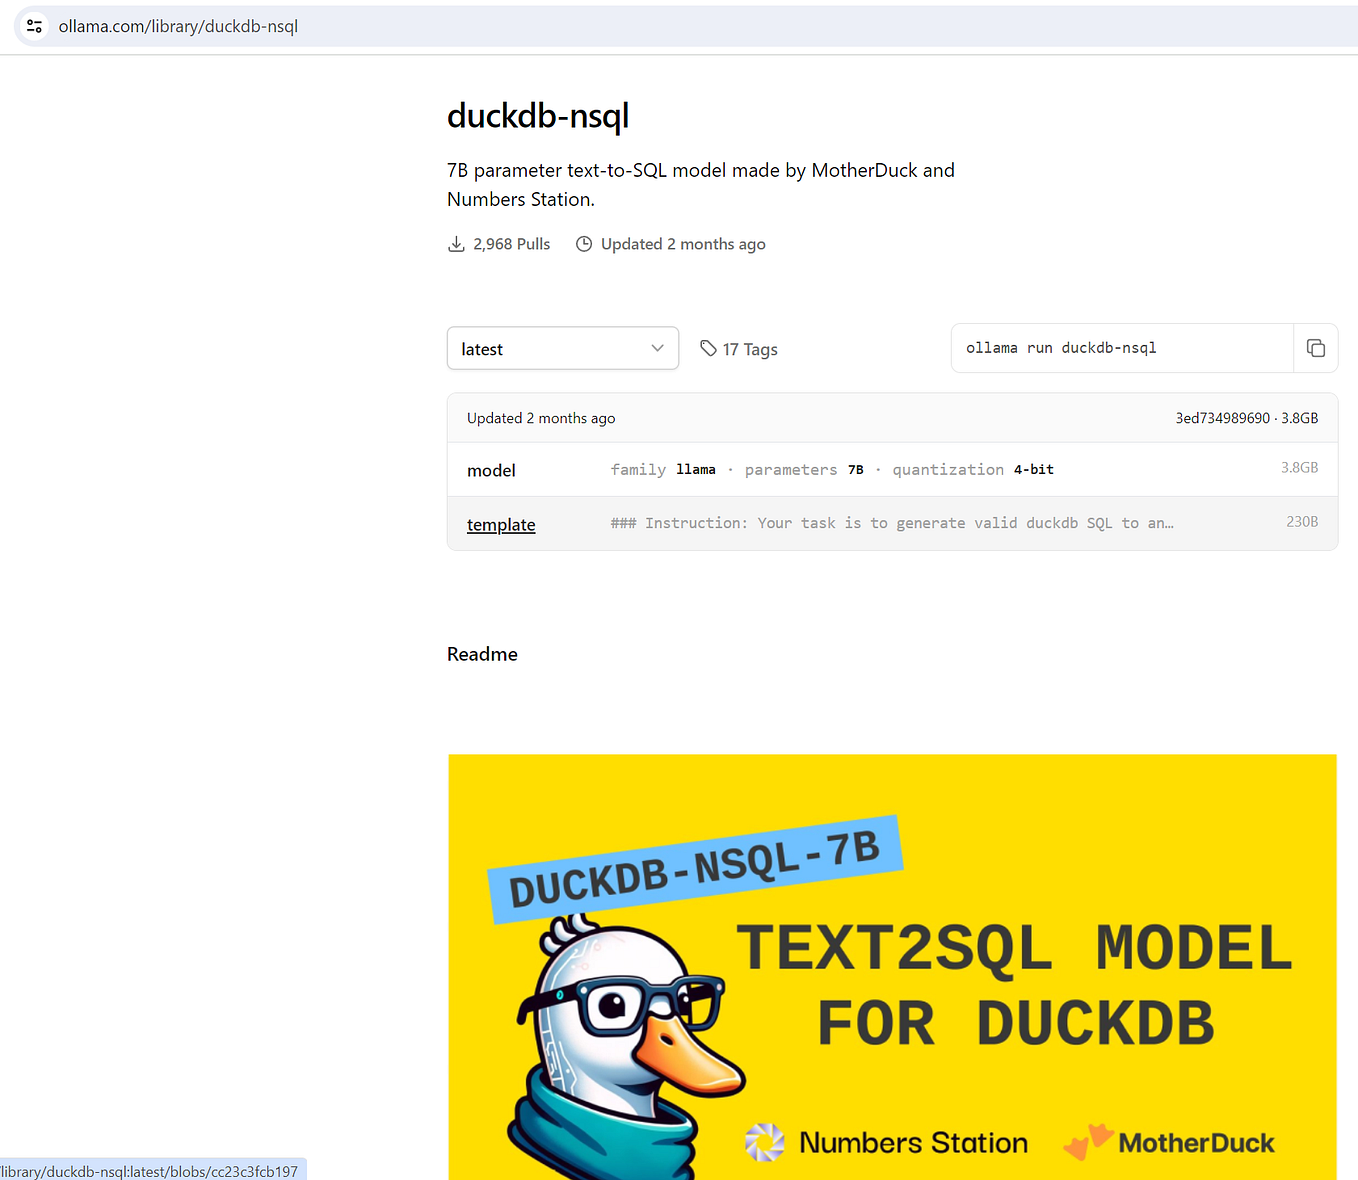Select the duckdb-nsql page title
1358x1180 pixels.
coord(537,116)
